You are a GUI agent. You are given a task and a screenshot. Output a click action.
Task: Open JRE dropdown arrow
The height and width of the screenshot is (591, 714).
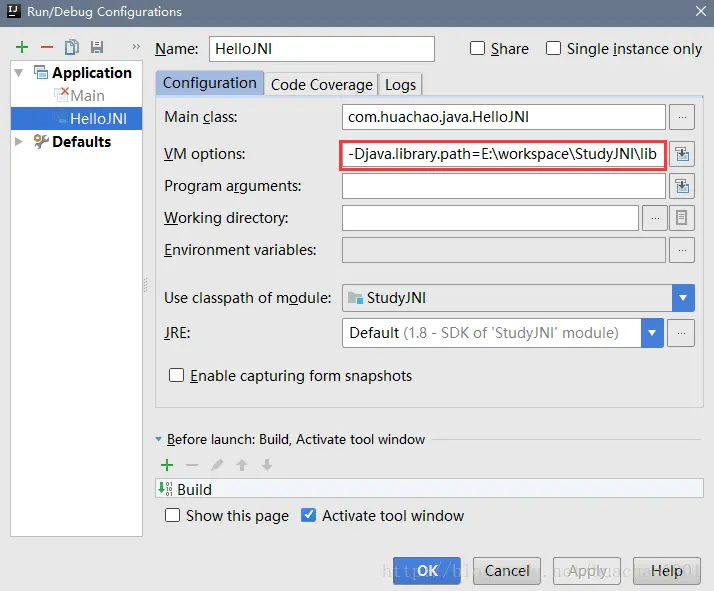coord(652,333)
